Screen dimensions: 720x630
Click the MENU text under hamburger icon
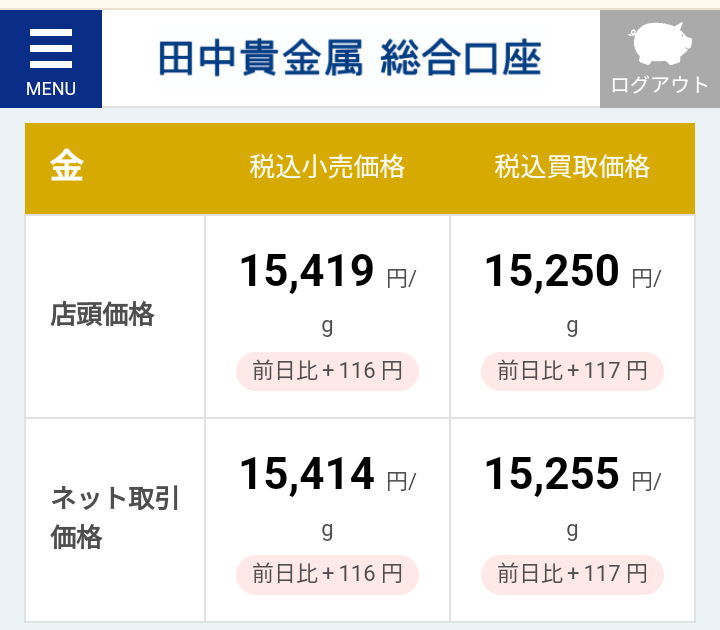tap(51, 89)
